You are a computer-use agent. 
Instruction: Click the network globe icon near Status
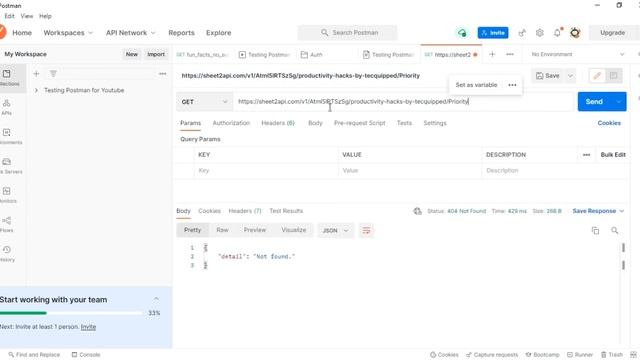pos(417,211)
